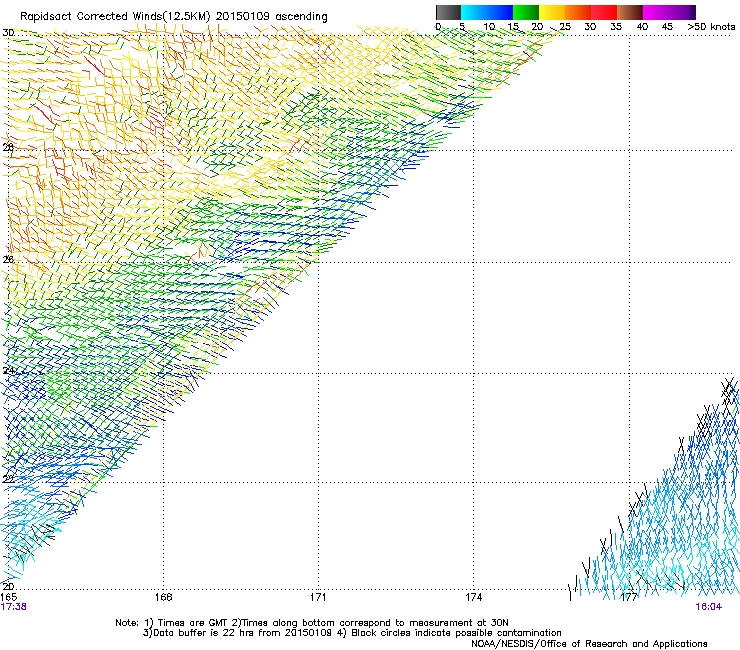Click the latitude label '30'

(8, 33)
